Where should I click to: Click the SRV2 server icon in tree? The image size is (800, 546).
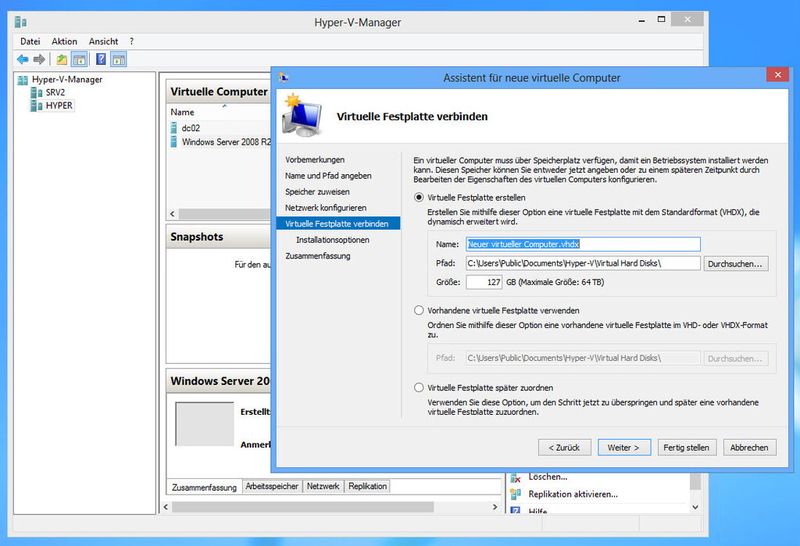pos(36,92)
